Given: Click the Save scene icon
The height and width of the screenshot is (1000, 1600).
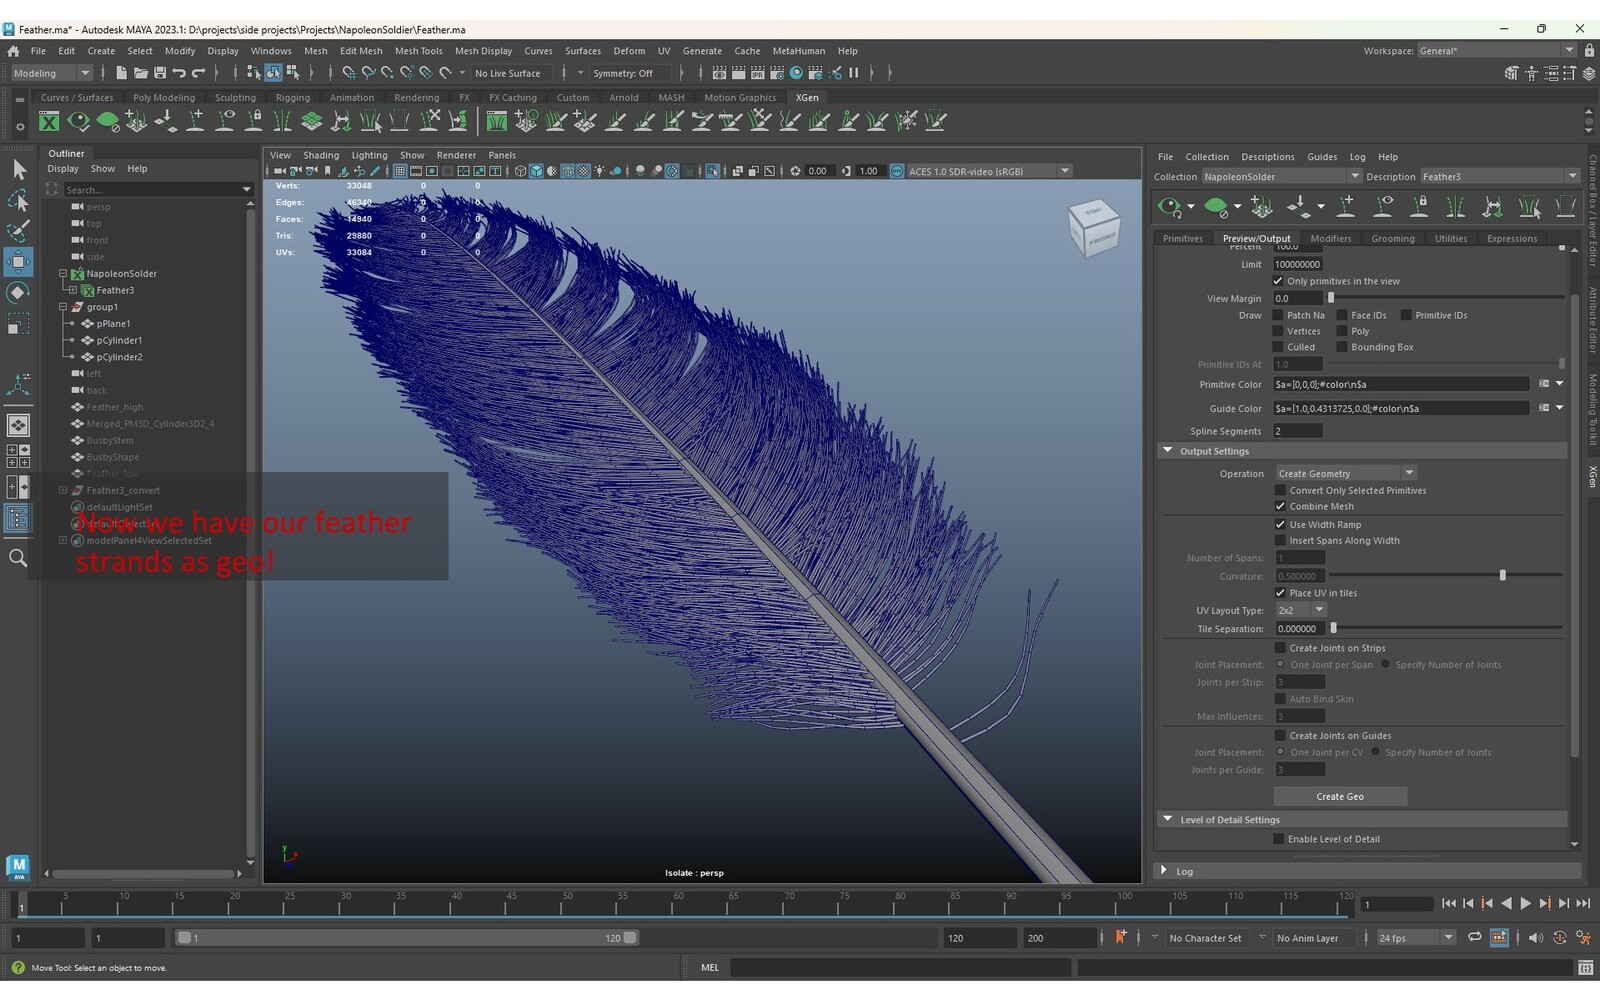Looking at the screenshot, I should click(160, 73).
